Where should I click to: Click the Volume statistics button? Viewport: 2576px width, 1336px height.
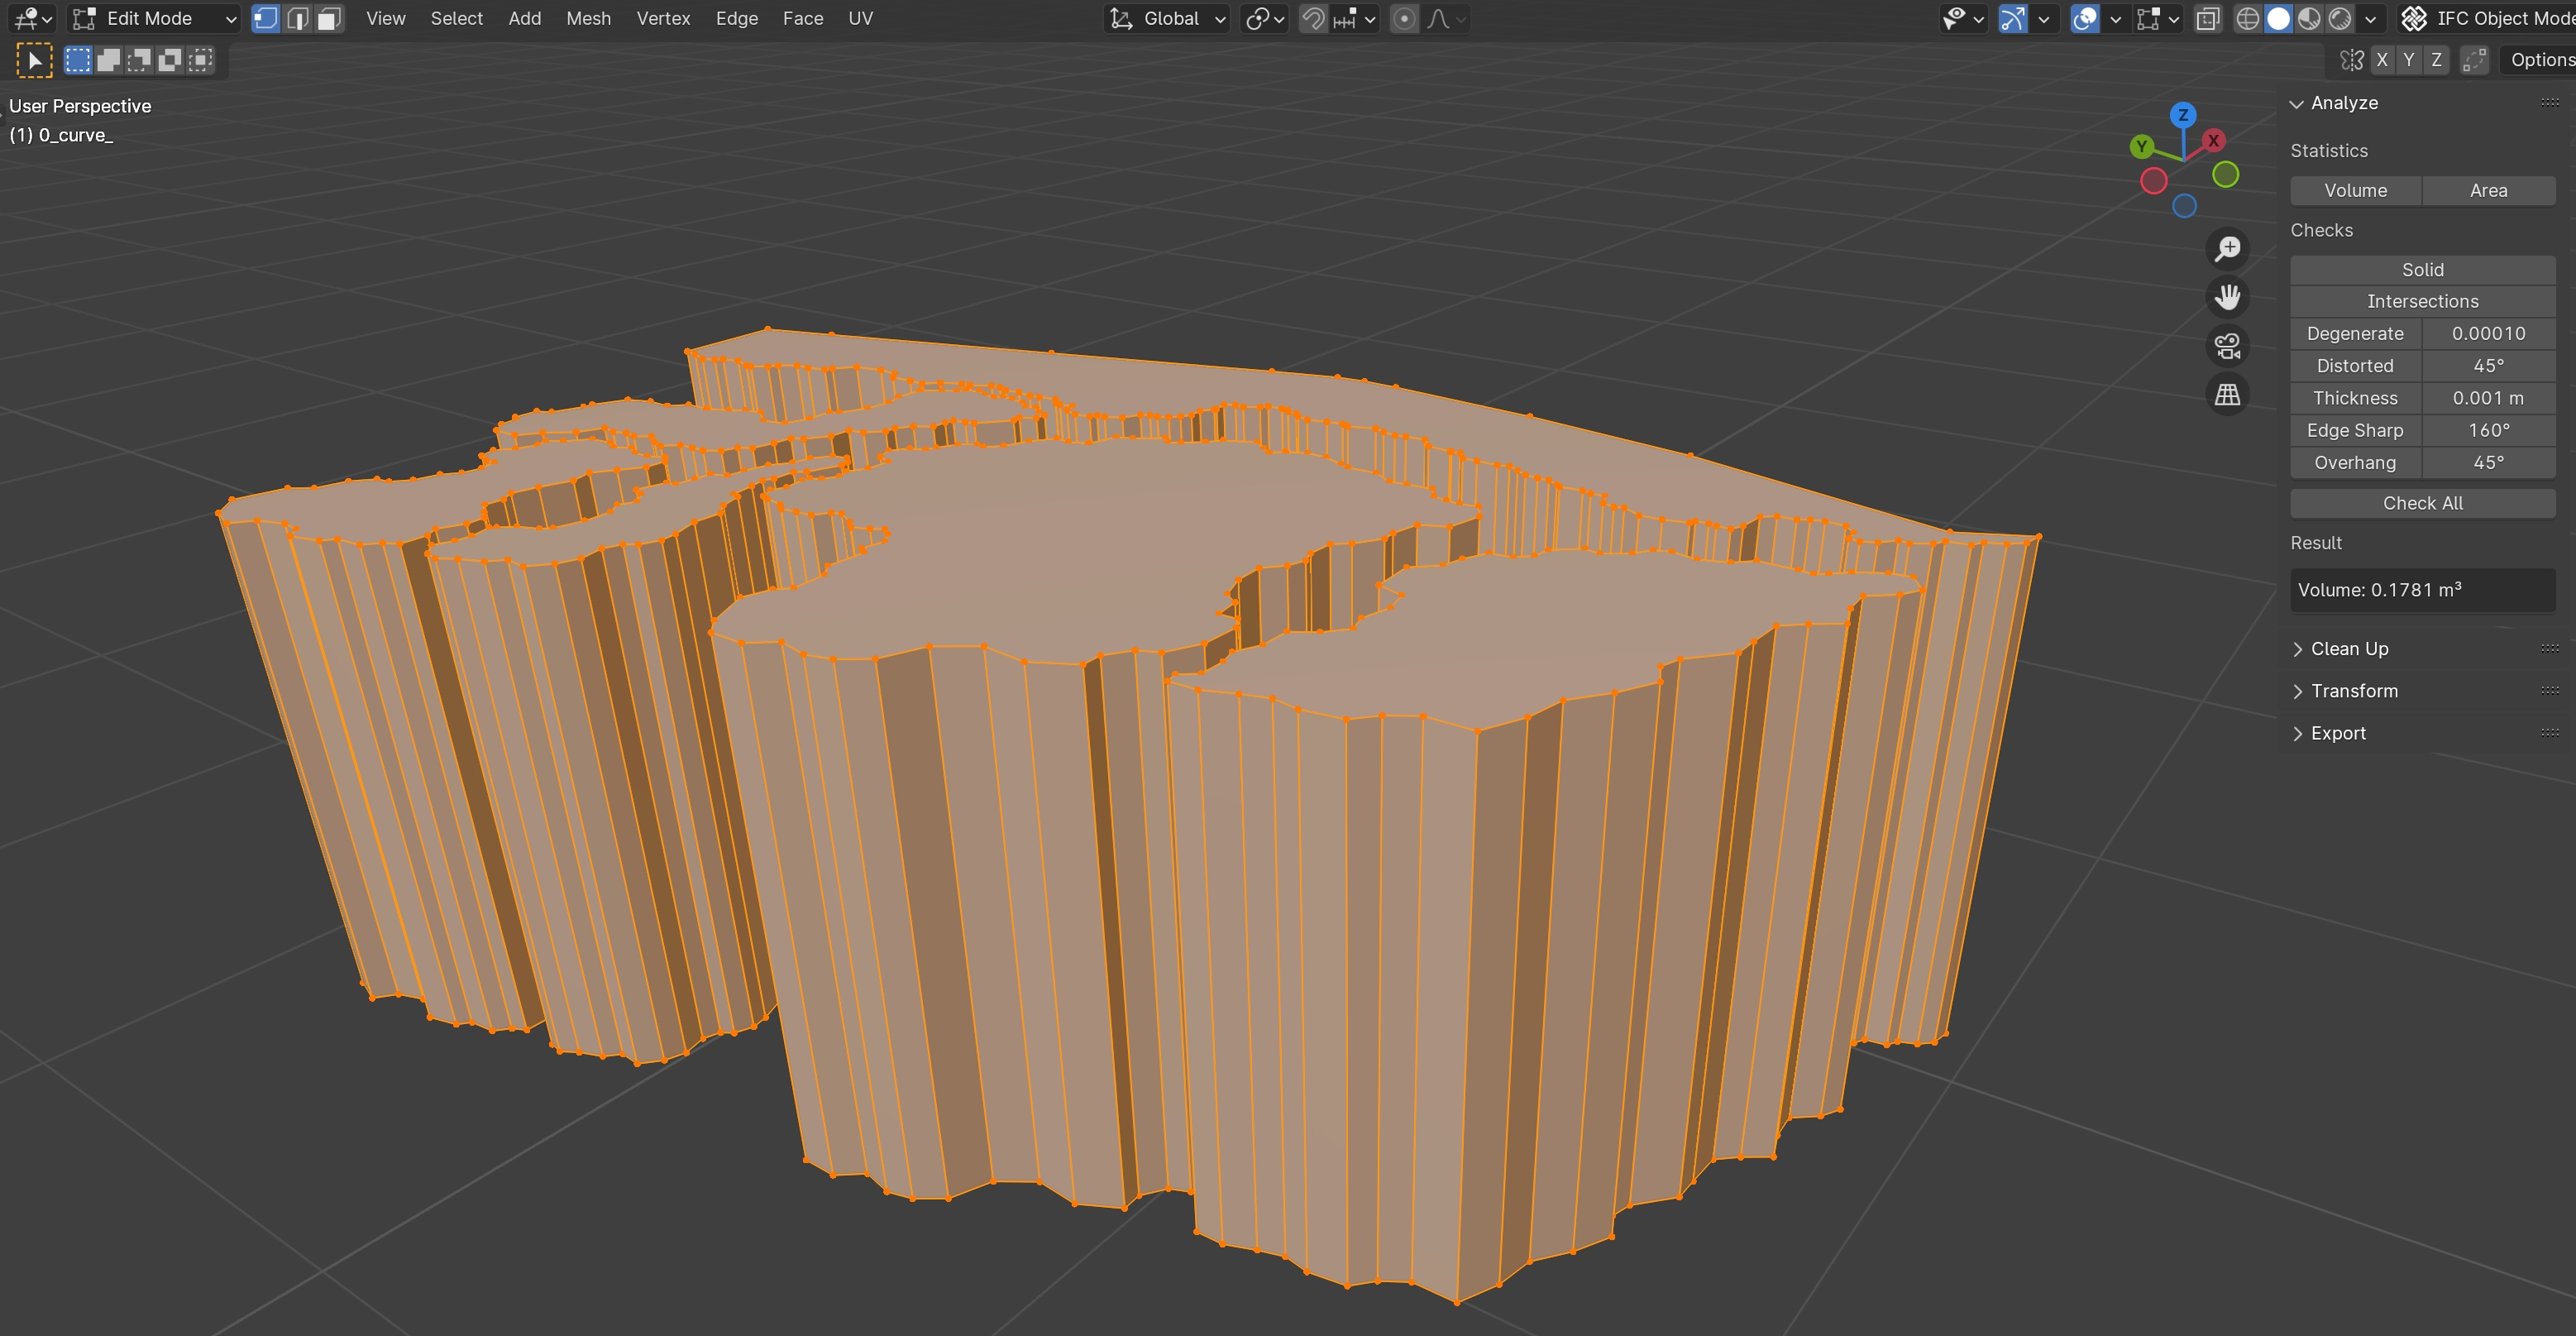coord(2355,190)
